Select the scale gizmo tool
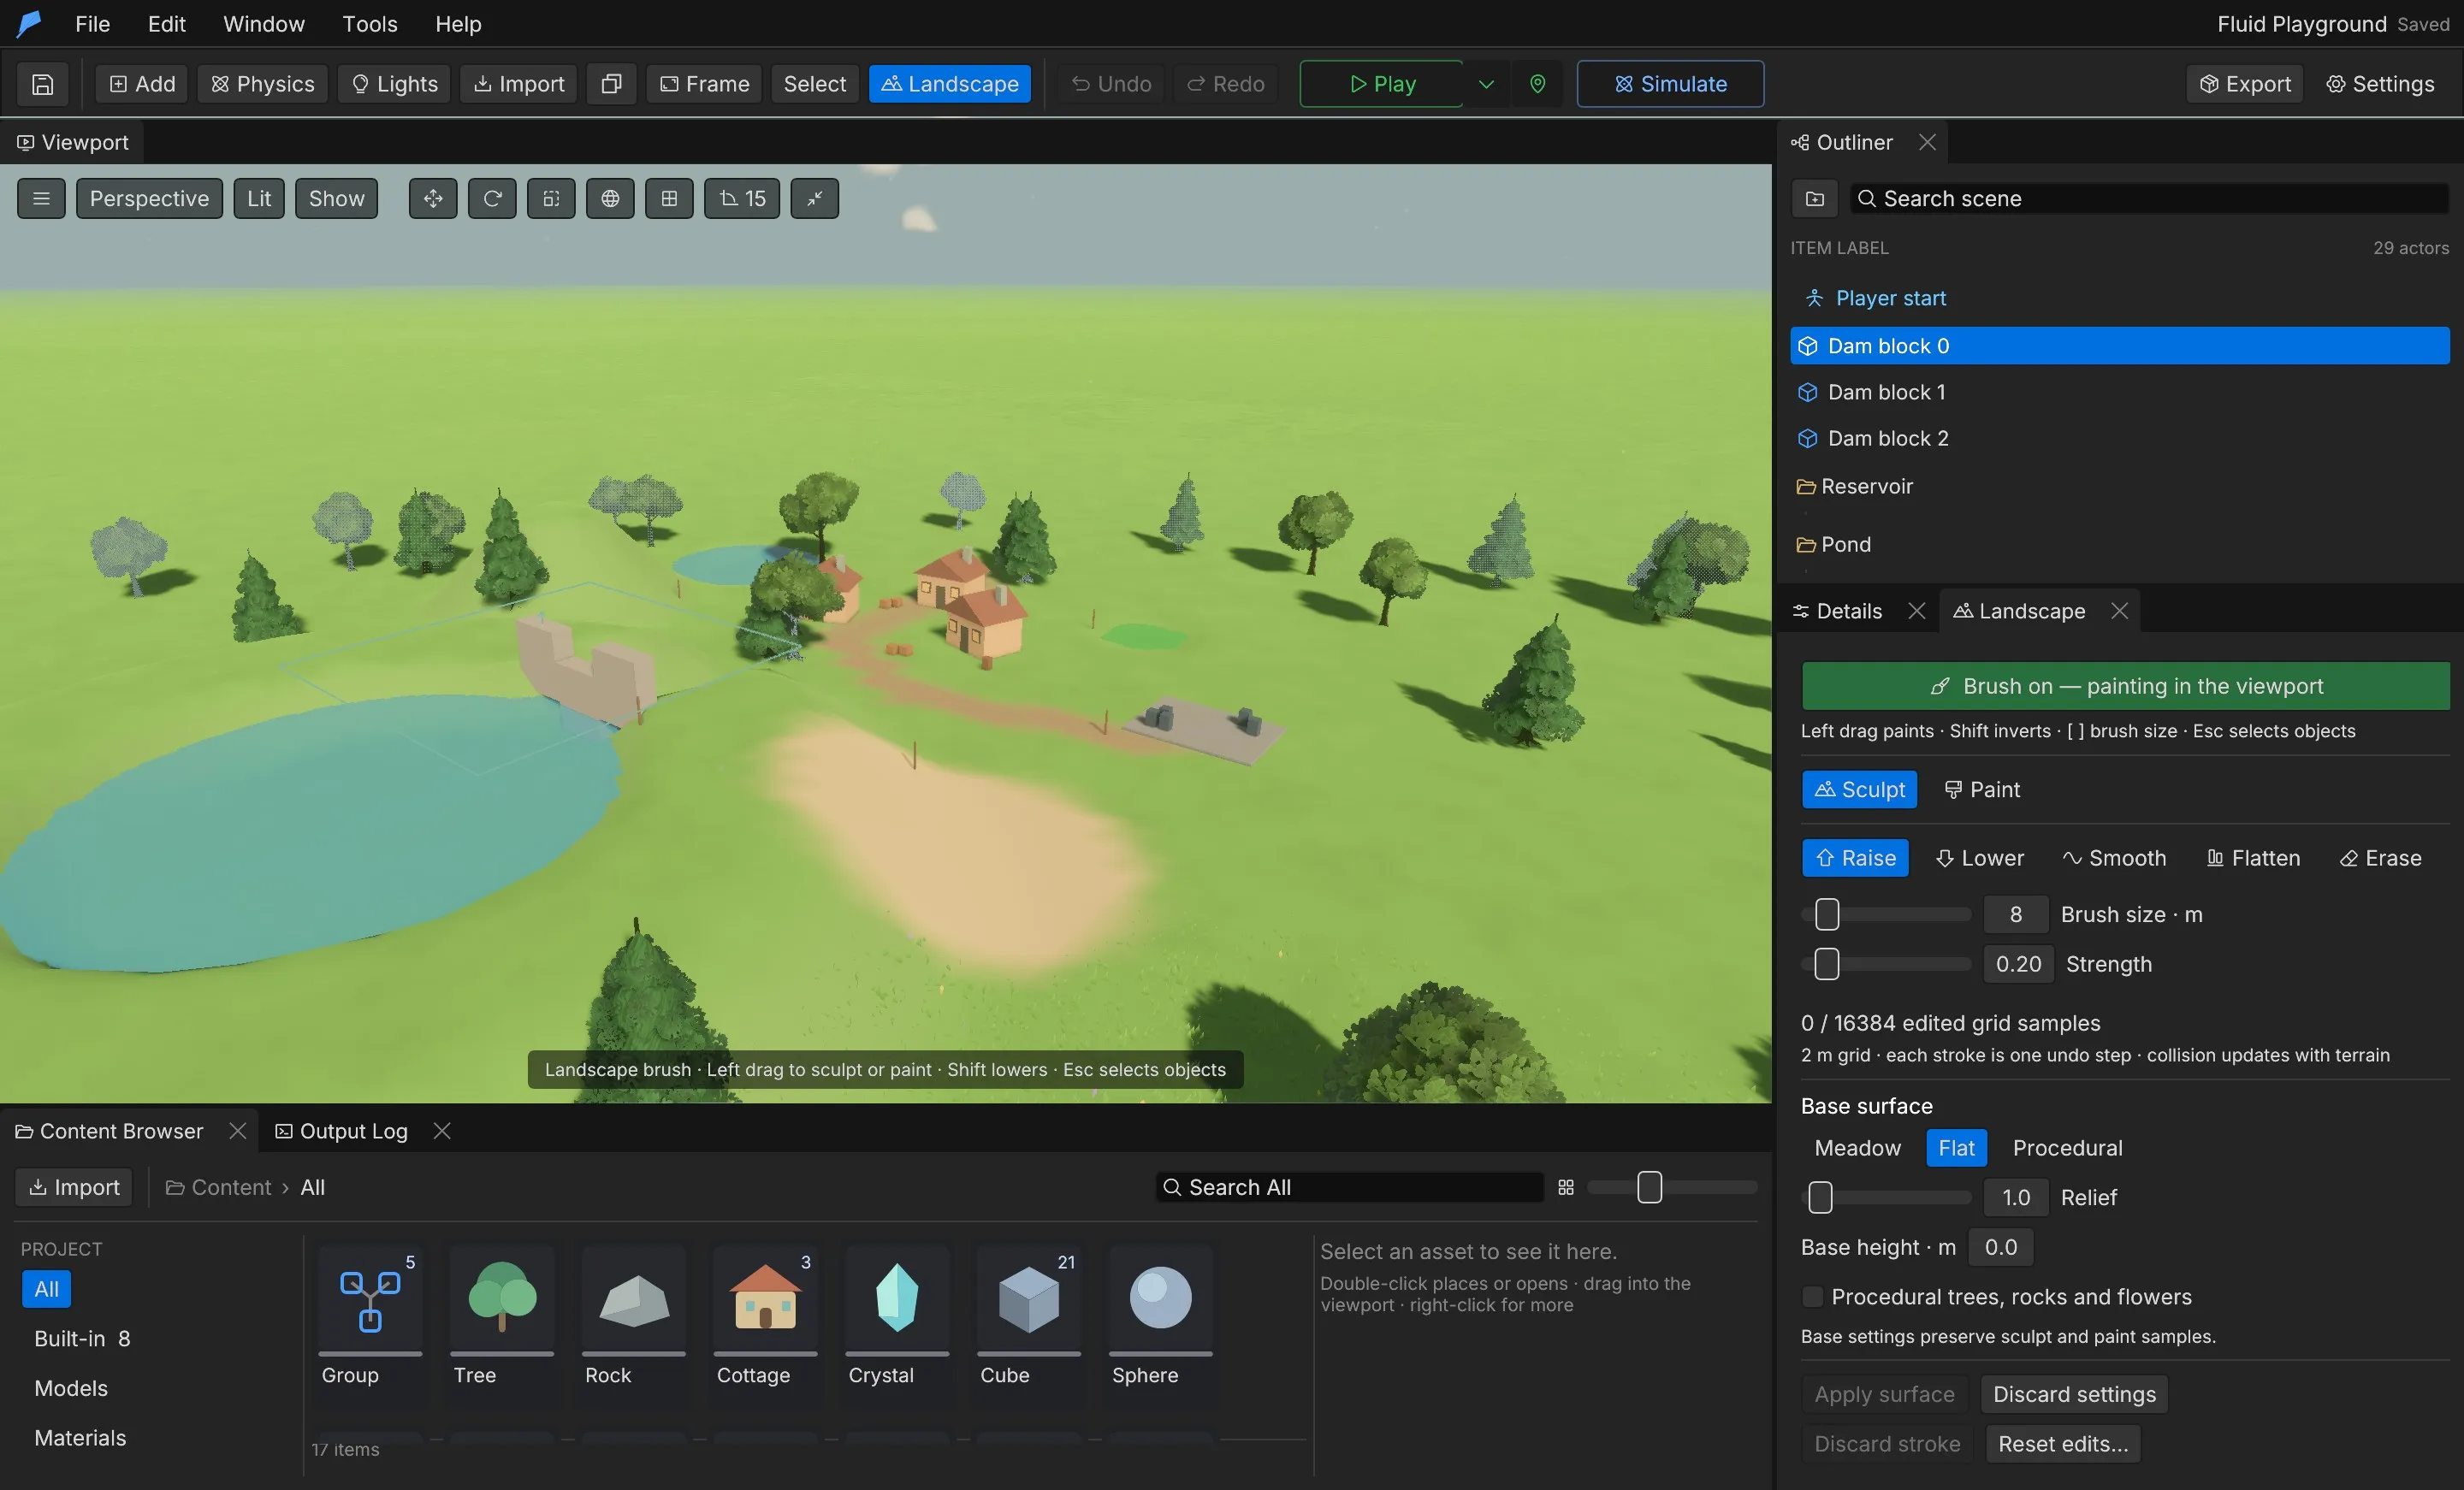 [x=551, y=198]
